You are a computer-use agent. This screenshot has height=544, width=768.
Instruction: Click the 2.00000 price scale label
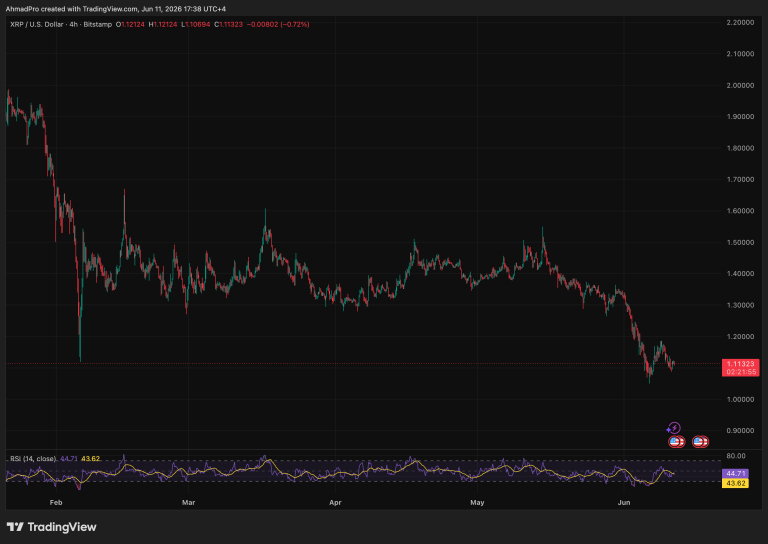point(740,85)
